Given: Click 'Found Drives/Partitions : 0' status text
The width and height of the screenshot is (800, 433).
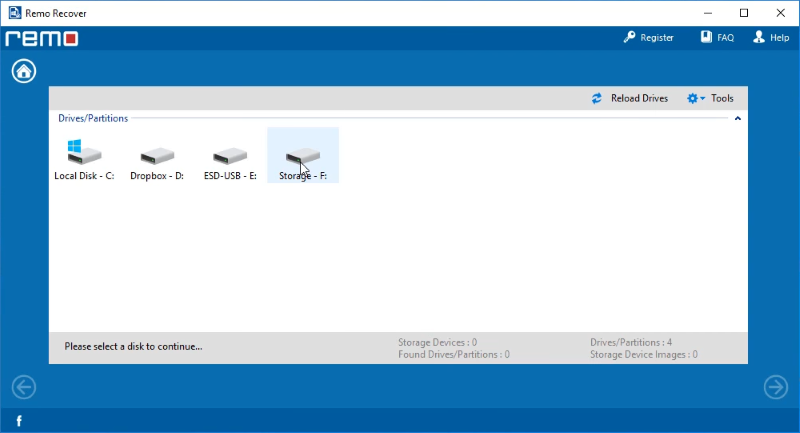Looking at the screenshot, I should pyautogui.click(x=454, y=354).
